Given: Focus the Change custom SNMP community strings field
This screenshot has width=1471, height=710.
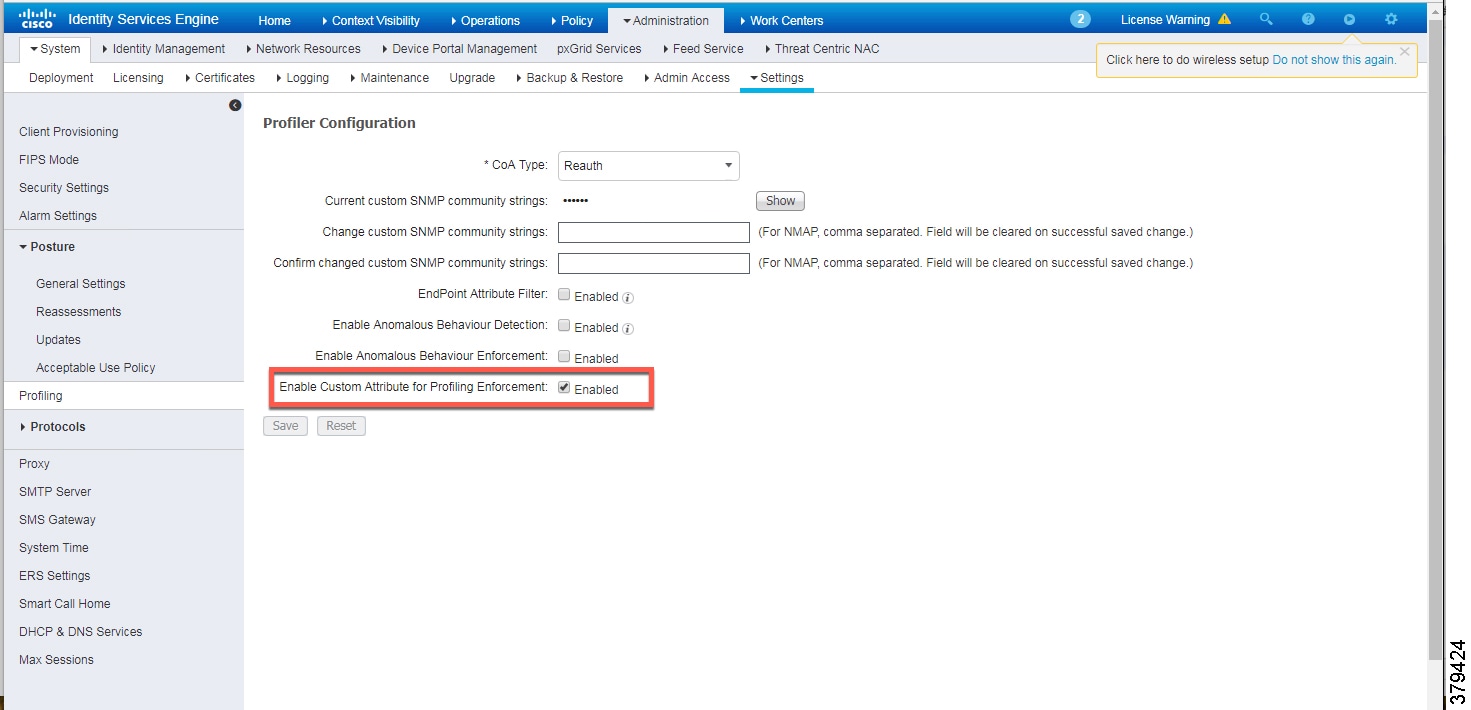Looking at the screenshot, I should (x=653, y=233).
